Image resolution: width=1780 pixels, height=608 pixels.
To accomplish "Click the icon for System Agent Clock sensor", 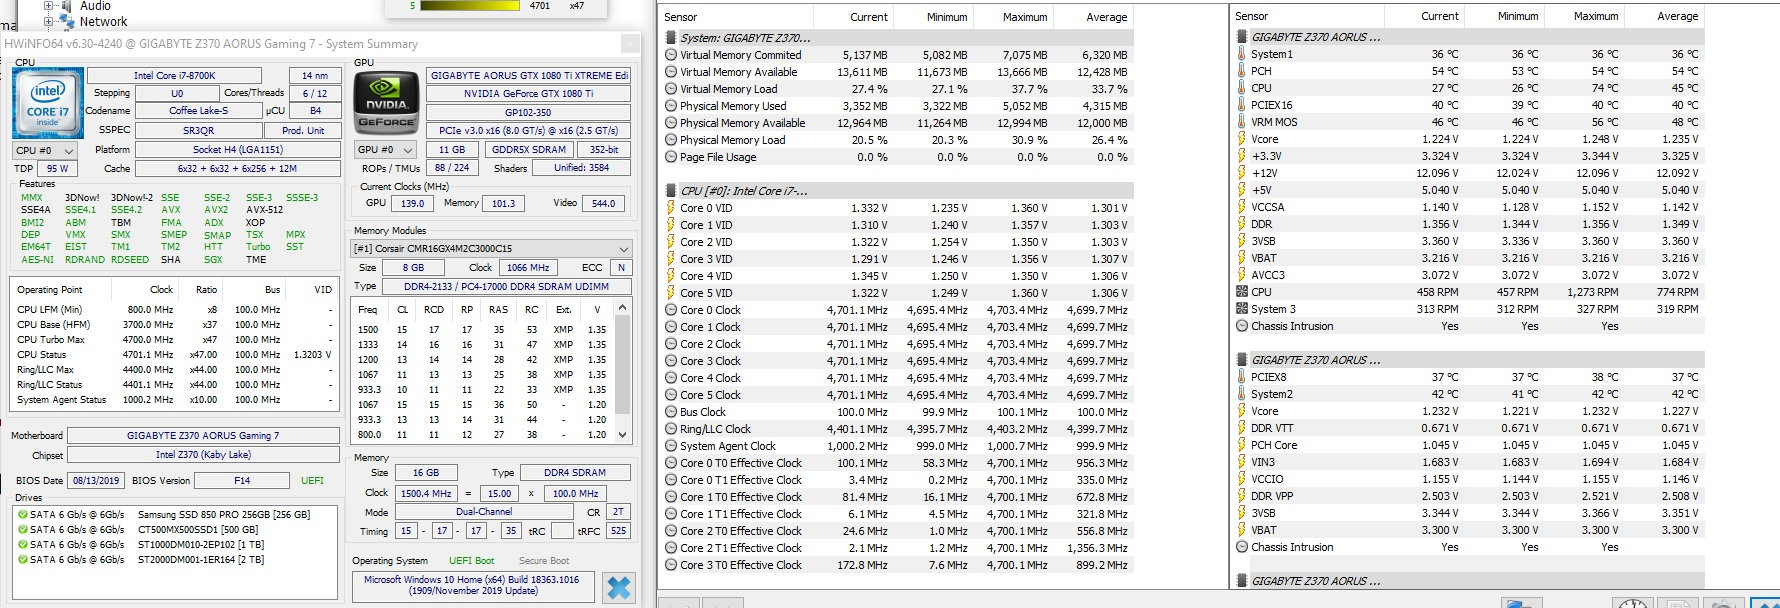I will 671,446.
